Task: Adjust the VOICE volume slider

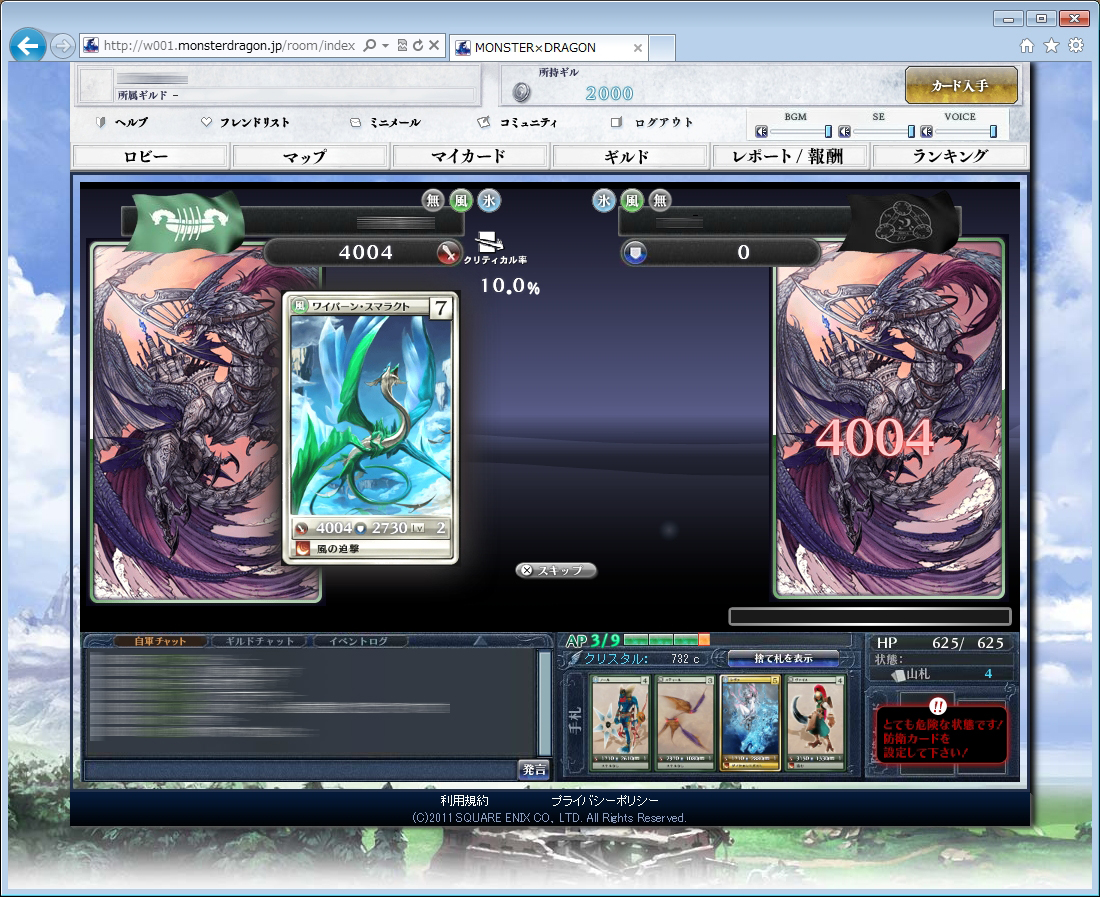Action: point(993,131)
